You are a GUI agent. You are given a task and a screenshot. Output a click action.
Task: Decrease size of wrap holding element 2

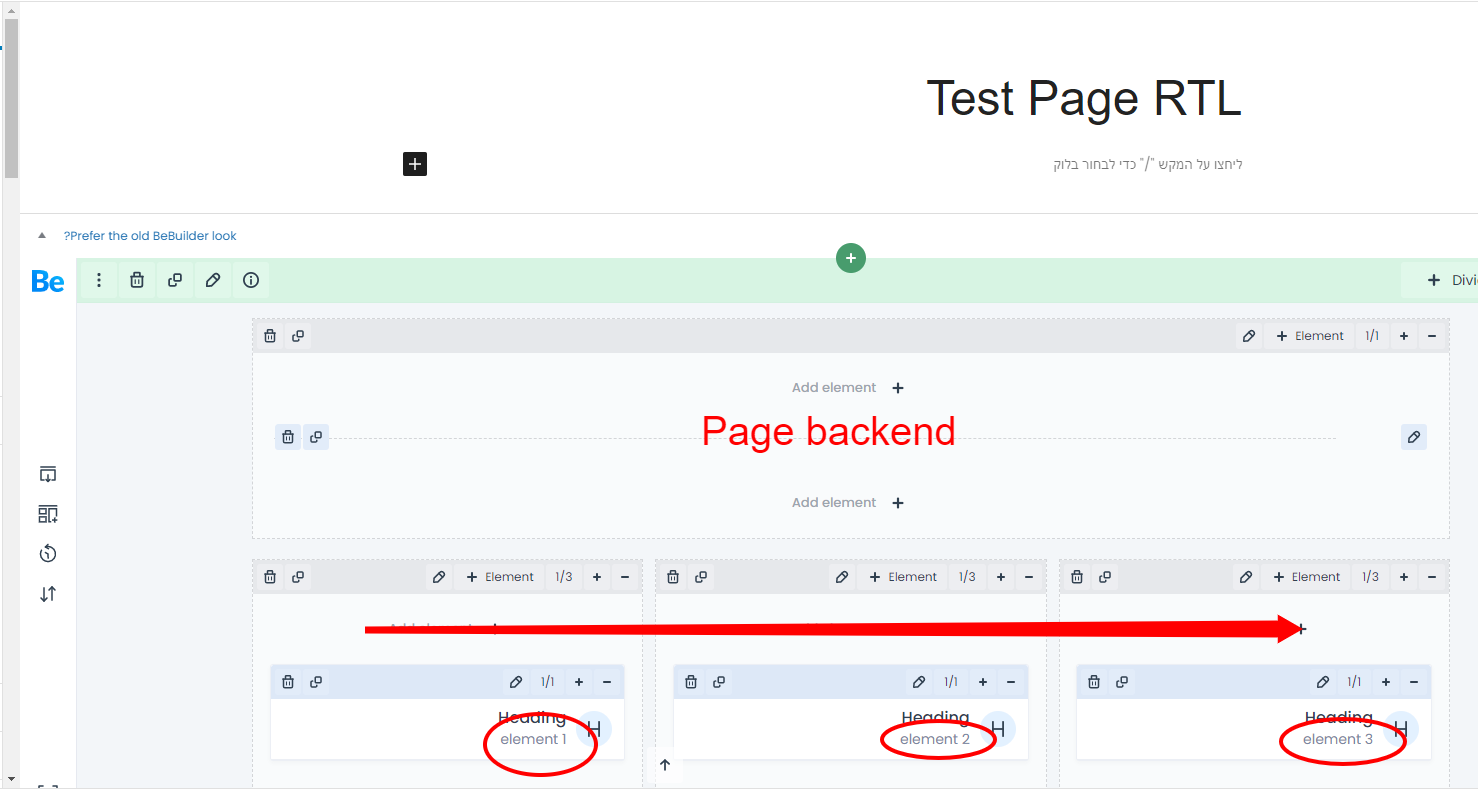(1028, 577)
